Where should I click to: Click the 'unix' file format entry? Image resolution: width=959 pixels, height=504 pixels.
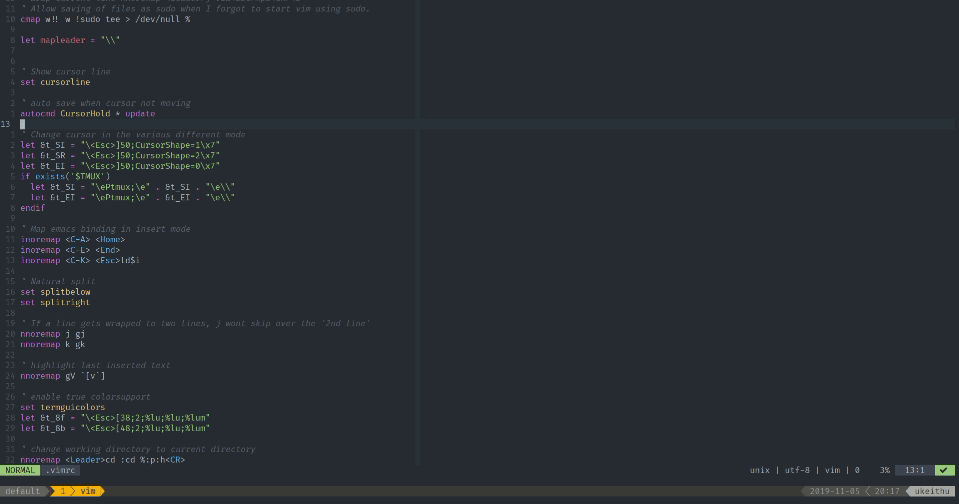760,470
